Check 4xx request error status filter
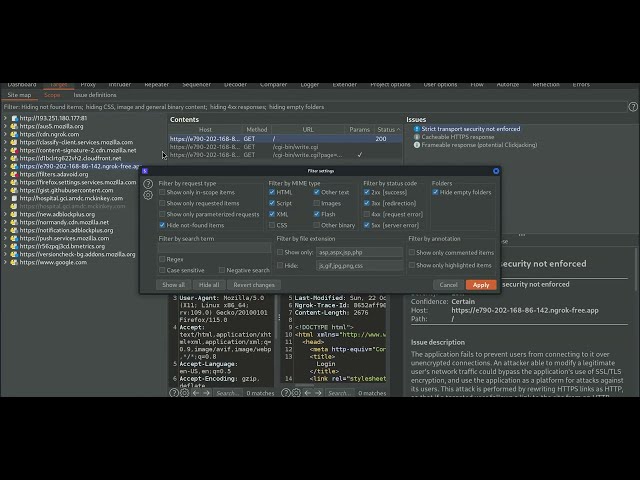The width and height of the screenshot is (640, 480). [x=367, y=214]
